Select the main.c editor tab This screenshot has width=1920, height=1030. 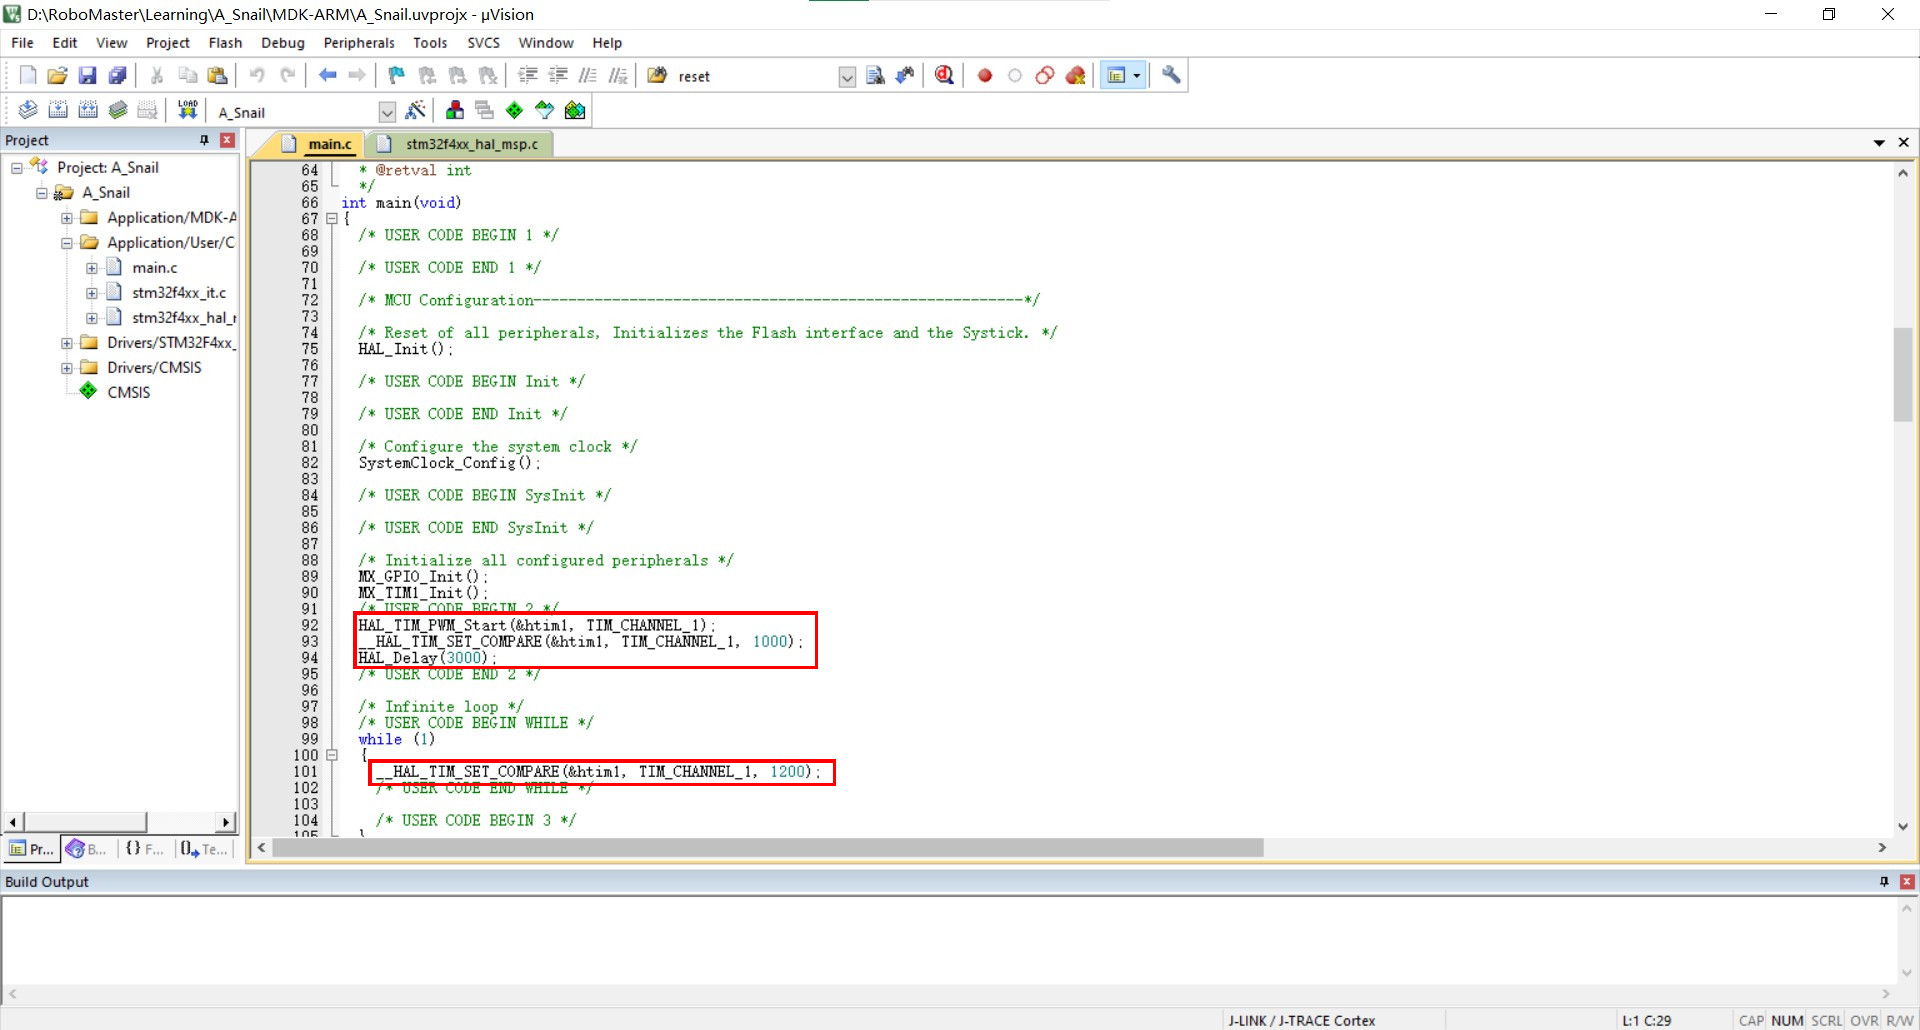click(x=318, y=144)
